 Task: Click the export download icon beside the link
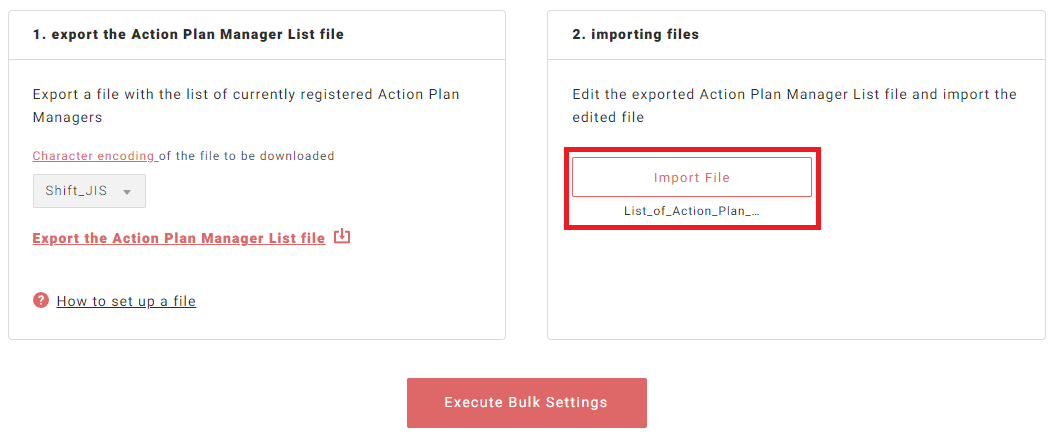(x=342, y=237)
